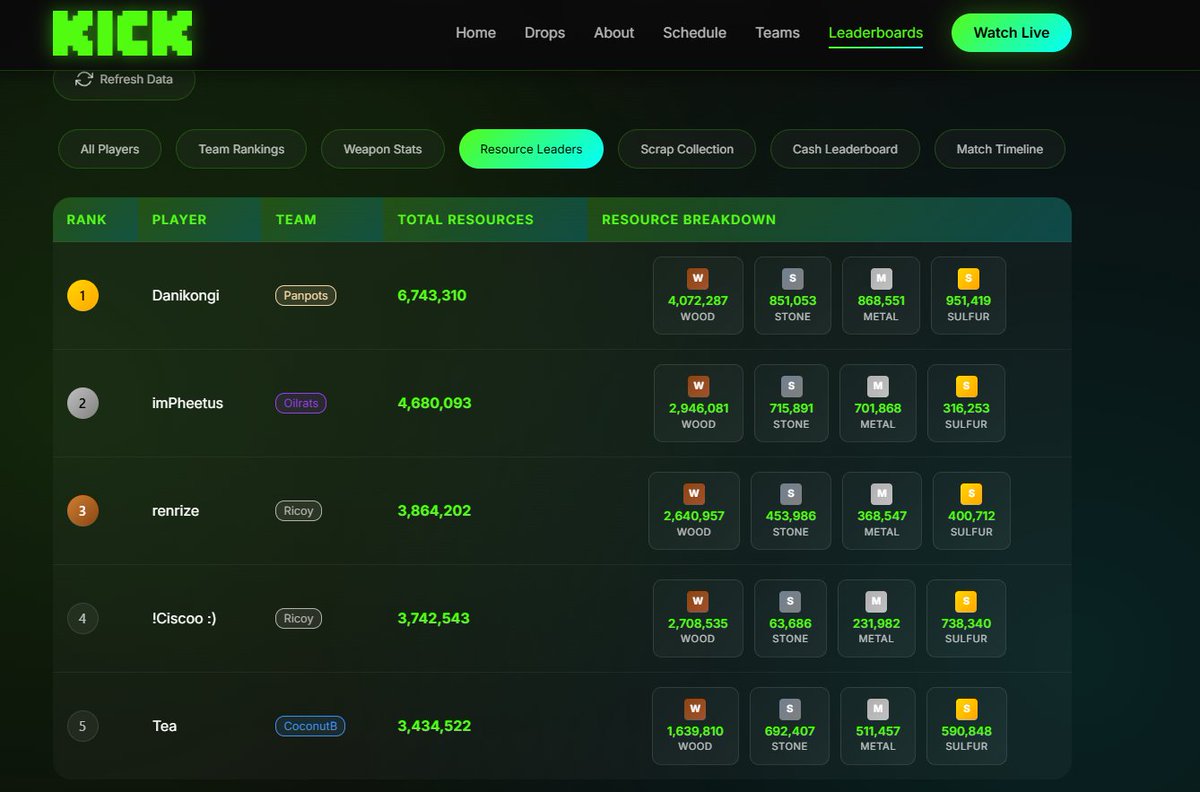Click player name Tea

point(165,726)
